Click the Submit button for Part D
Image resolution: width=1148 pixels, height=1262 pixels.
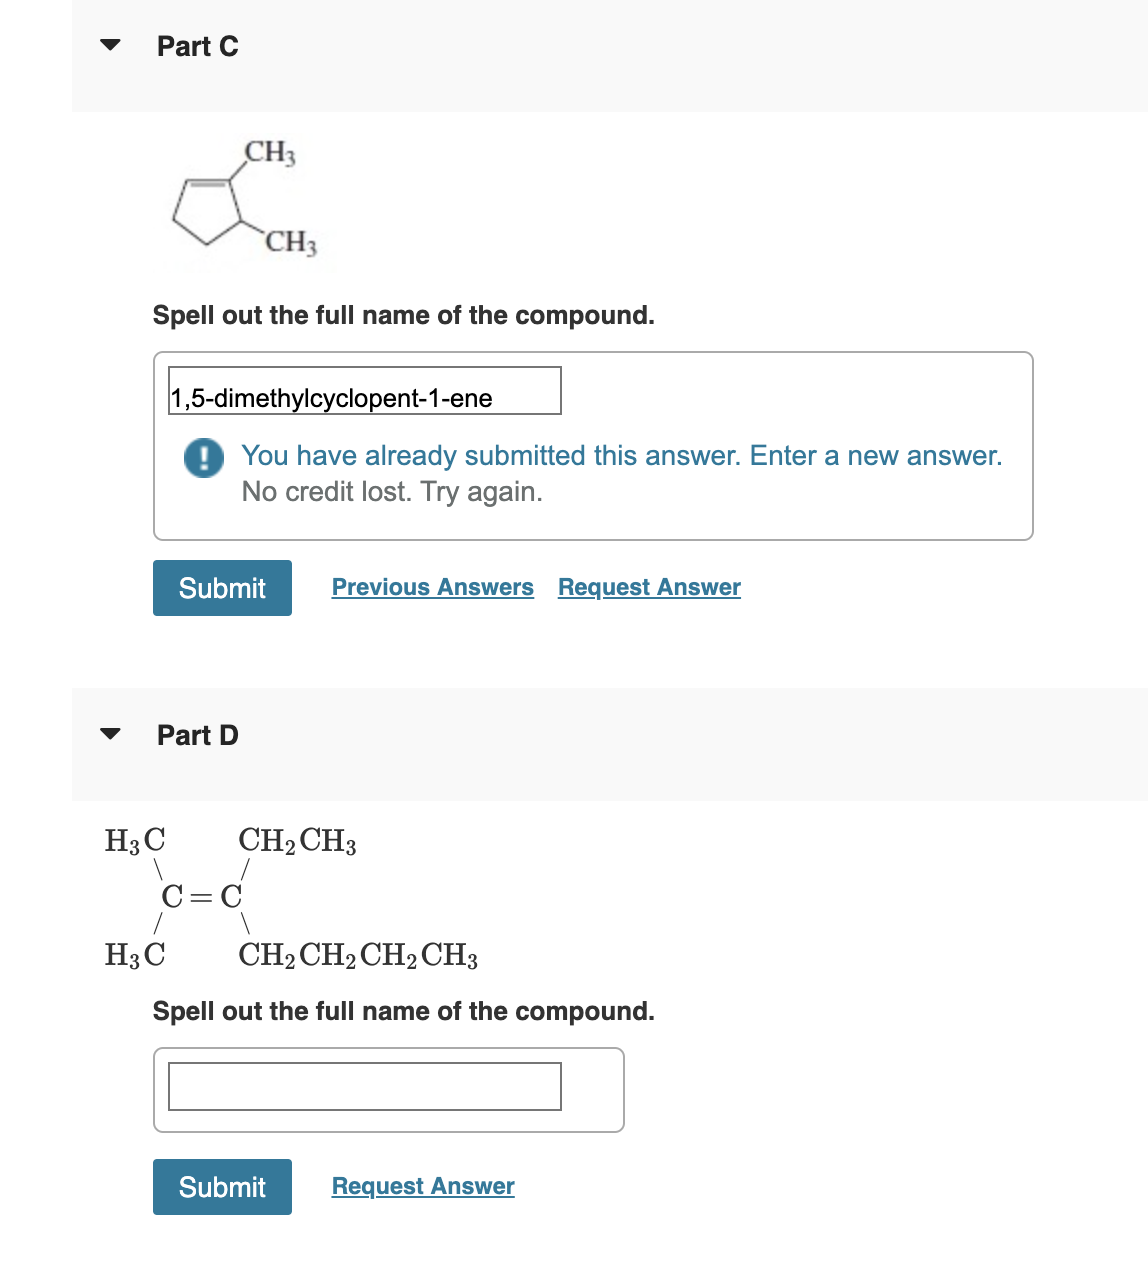tap(222, 1186)
